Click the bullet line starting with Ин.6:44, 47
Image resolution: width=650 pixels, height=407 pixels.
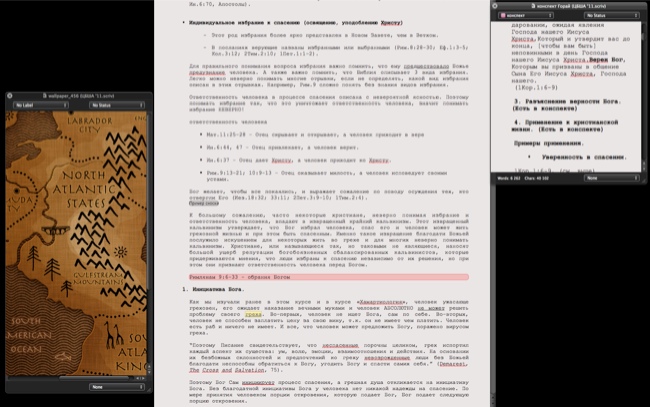click(x=282, y=148)
